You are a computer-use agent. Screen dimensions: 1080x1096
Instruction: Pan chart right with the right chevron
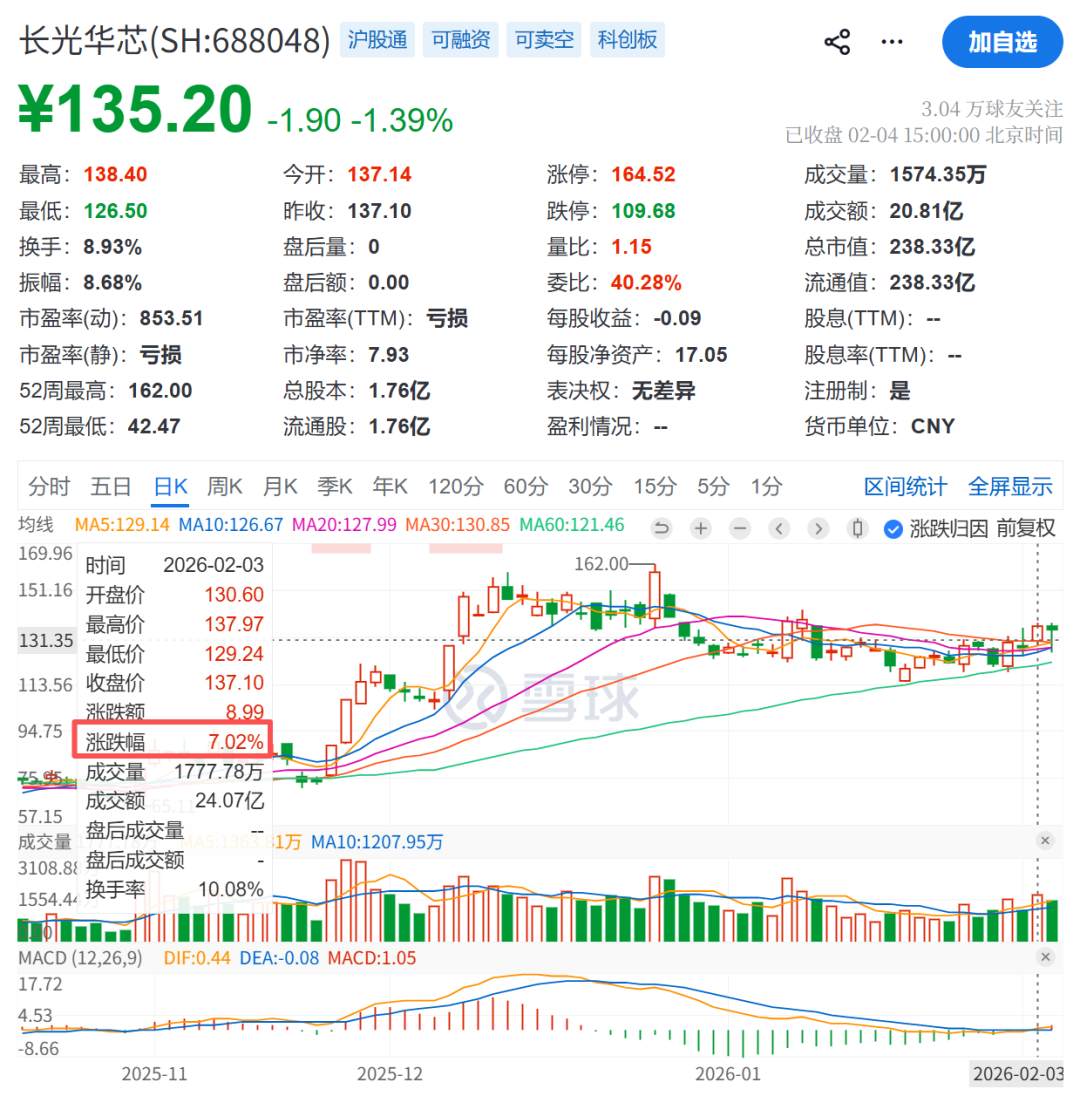(818, 528)
